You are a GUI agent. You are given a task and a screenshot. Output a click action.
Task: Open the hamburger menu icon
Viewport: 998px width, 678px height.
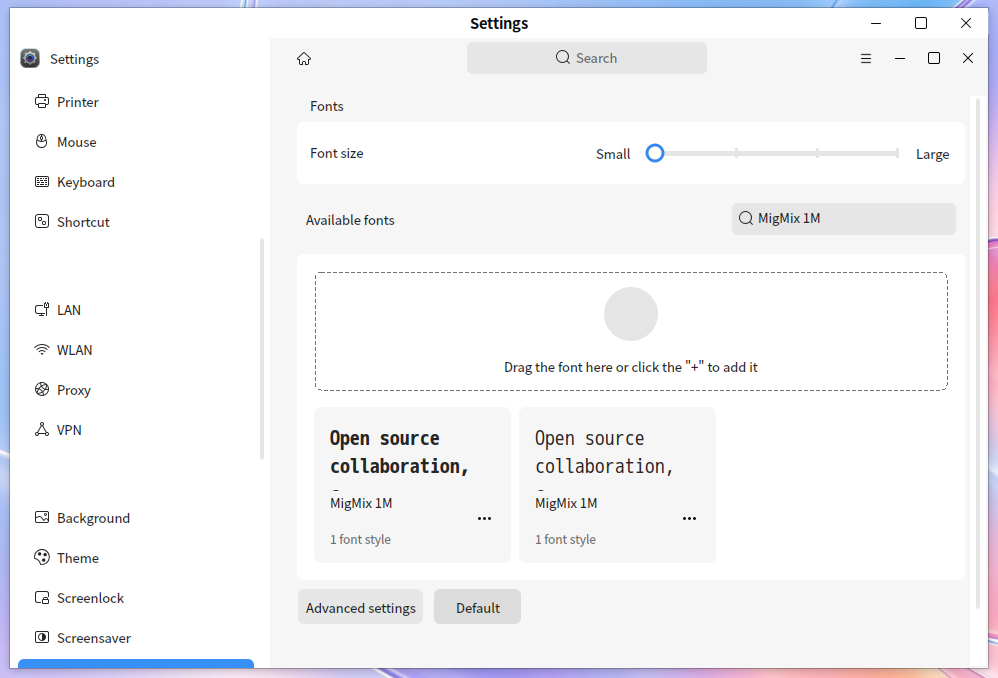tap(866, 59)
